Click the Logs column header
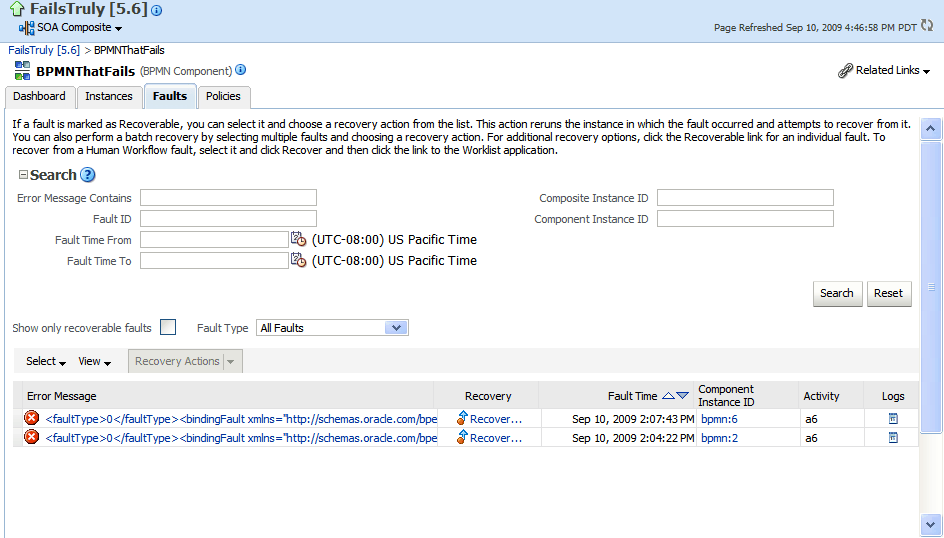 coord(893,396)
